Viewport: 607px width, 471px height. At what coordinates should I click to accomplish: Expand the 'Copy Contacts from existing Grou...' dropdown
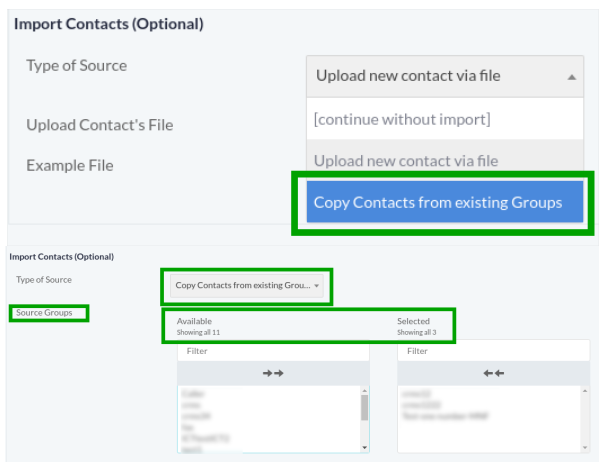(246, 286)
